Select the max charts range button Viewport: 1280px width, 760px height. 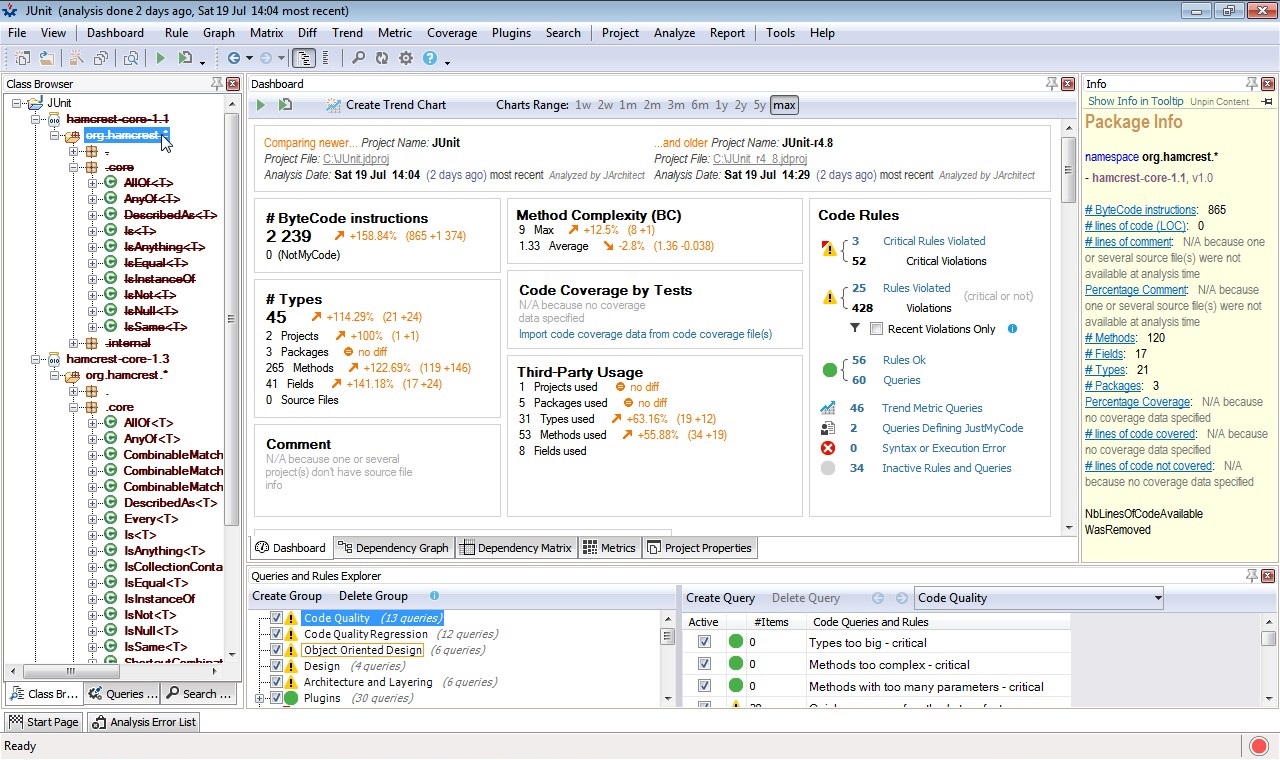(784, 105)
